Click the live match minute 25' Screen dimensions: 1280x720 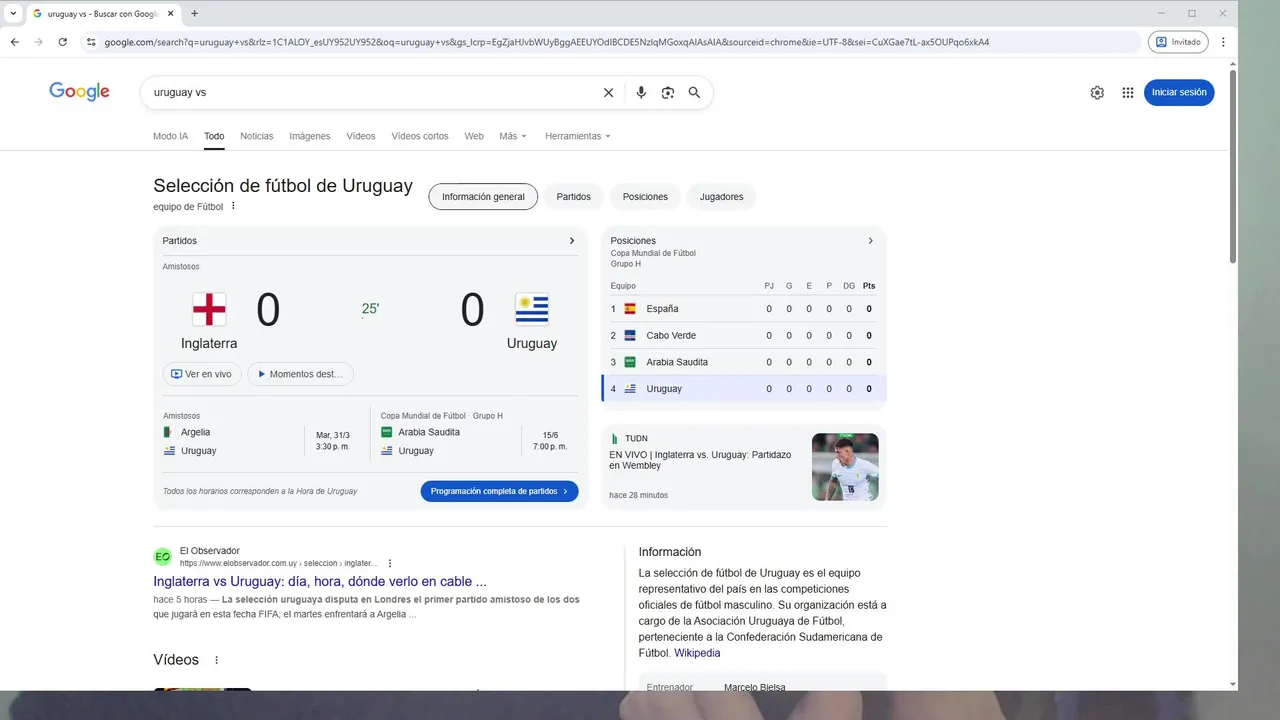370,309
